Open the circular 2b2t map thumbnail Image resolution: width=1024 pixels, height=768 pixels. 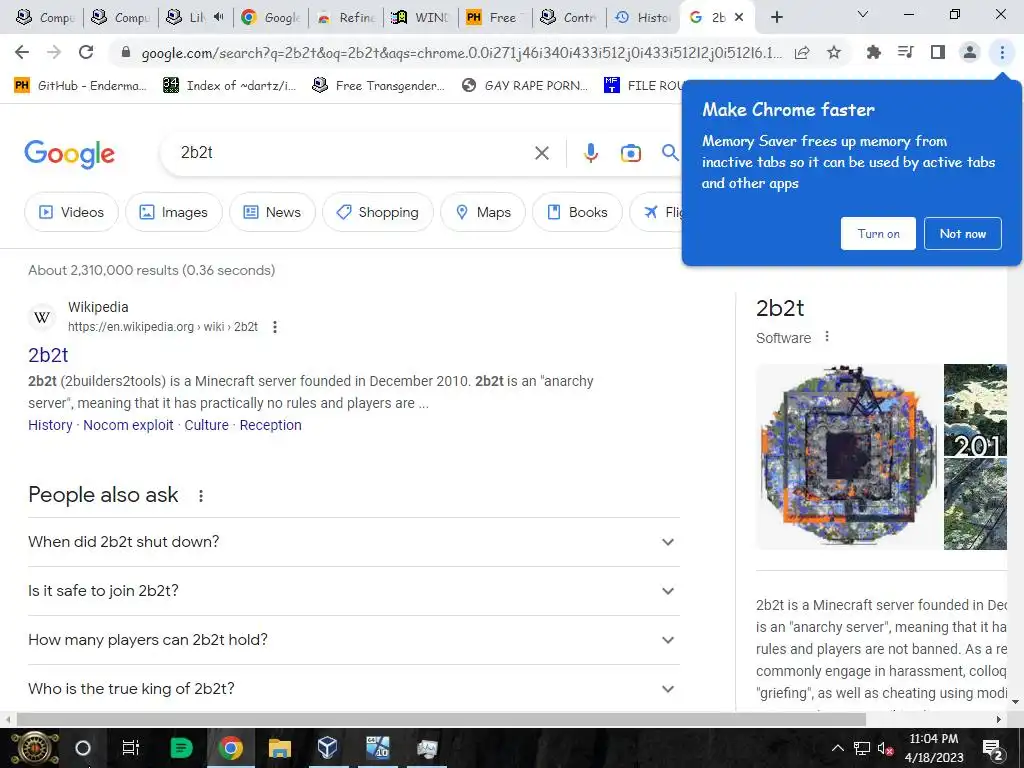pyautogui.click(x=848, y=456)
